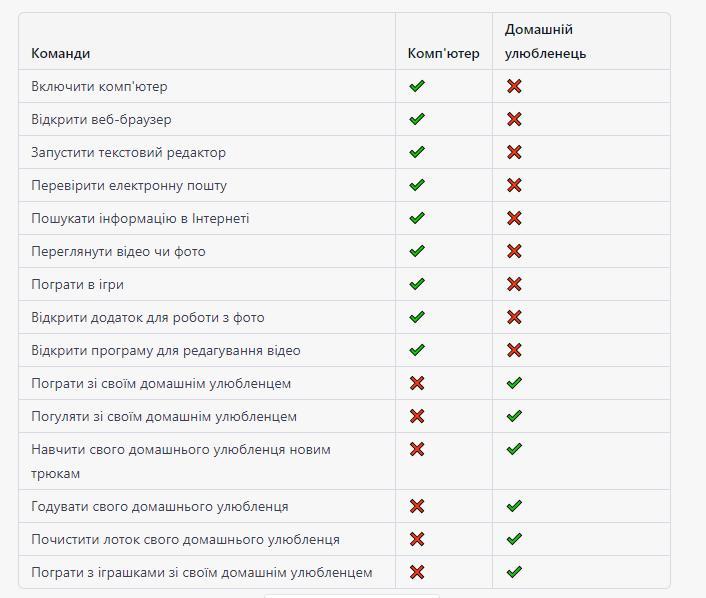Click green checkmark in Навчити новим трюкам row

click(x=514, y=449)
